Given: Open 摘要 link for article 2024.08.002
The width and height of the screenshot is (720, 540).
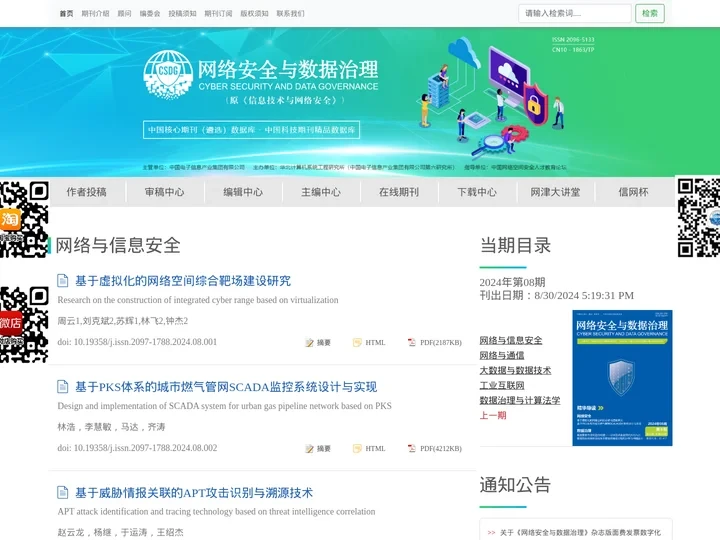Looking at the screenshot, I should coord(324,449).
